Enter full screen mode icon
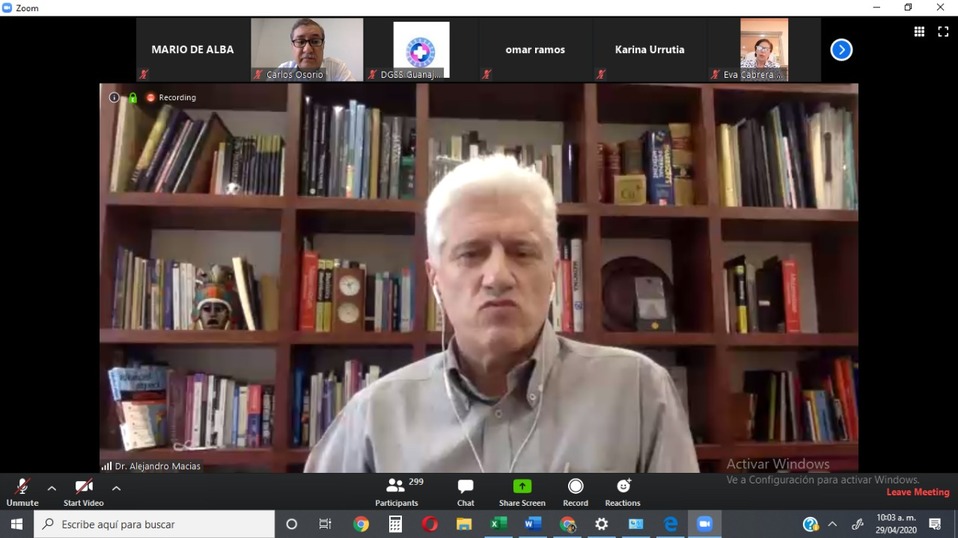The height and width of the screenshot is (538, 958). 943,31
